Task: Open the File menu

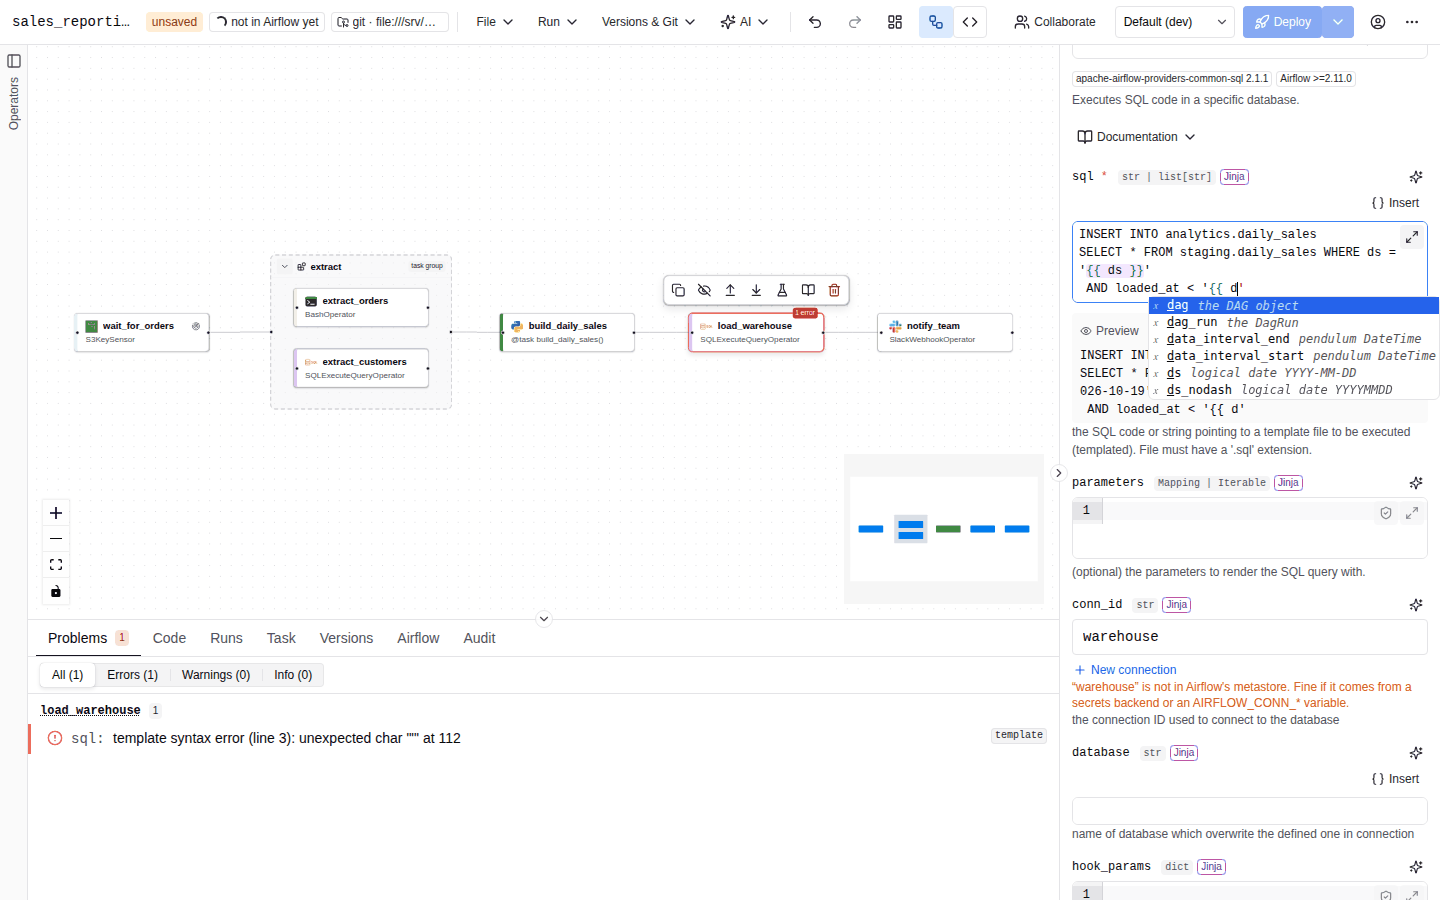Action: click(494, 22)
